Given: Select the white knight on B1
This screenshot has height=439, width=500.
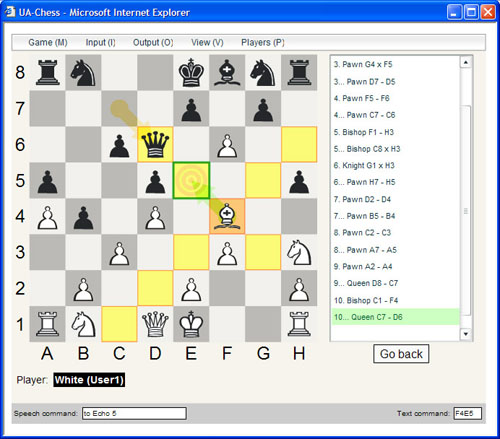Looking at the screenshot, I should tap(83, 324).
